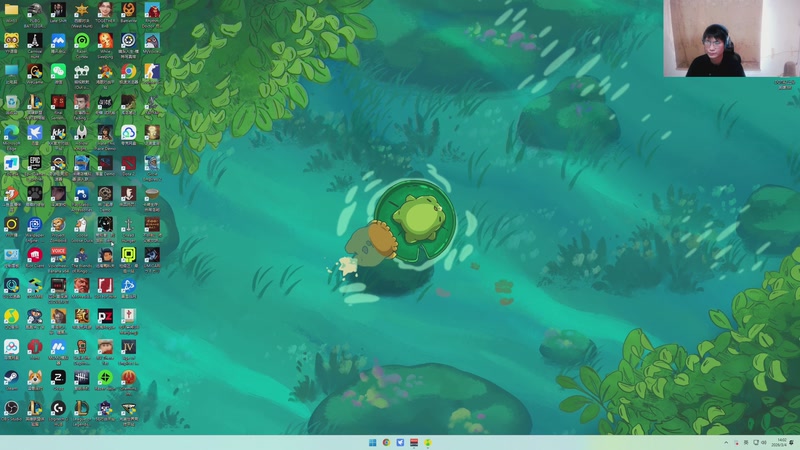The width and height of the screenshot is (800, 450).
Task: Open Chrome from the taskbar
Action: pos(386,442)
